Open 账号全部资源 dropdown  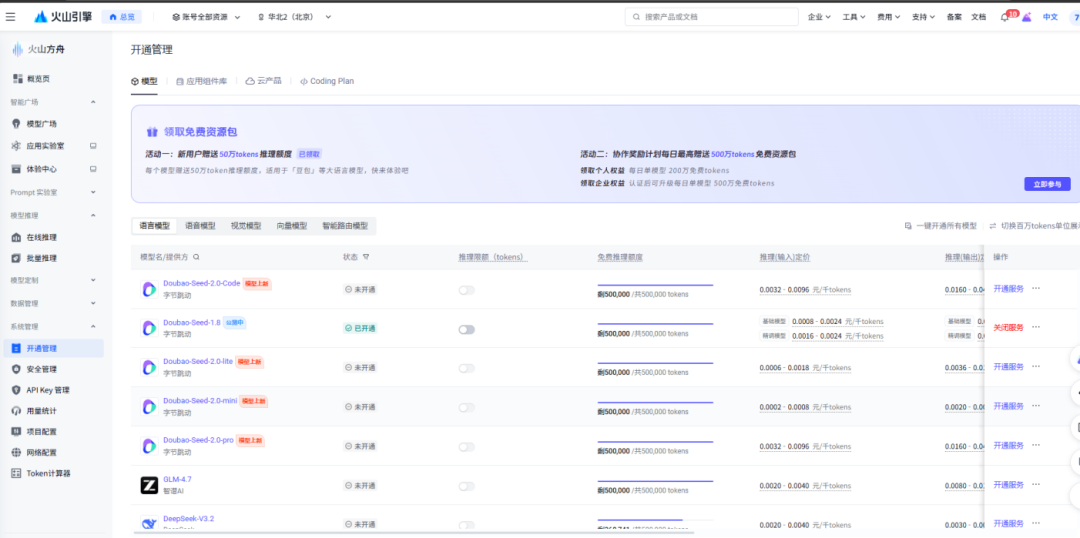tap(206, 17)
